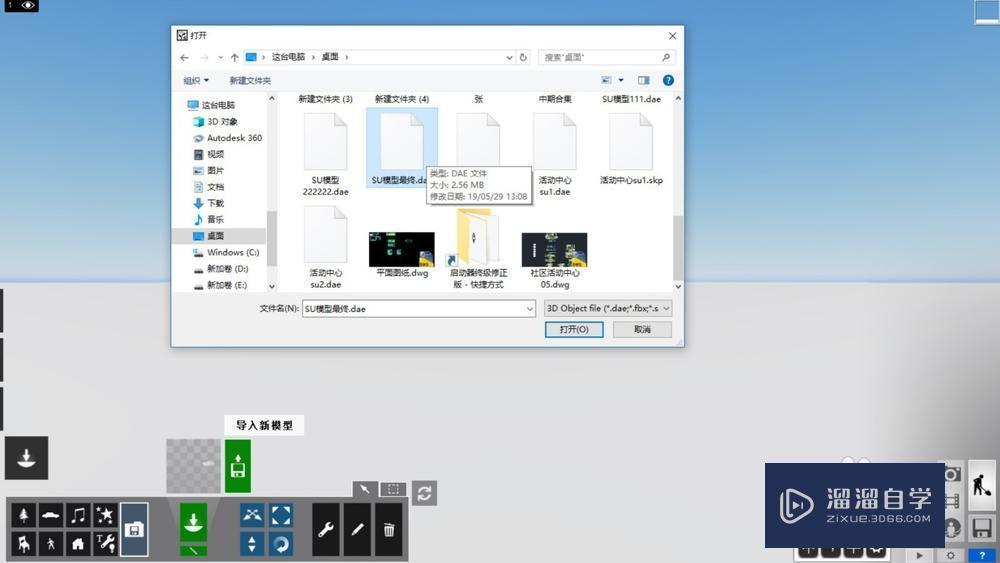Select the Effects stars category

105,515
